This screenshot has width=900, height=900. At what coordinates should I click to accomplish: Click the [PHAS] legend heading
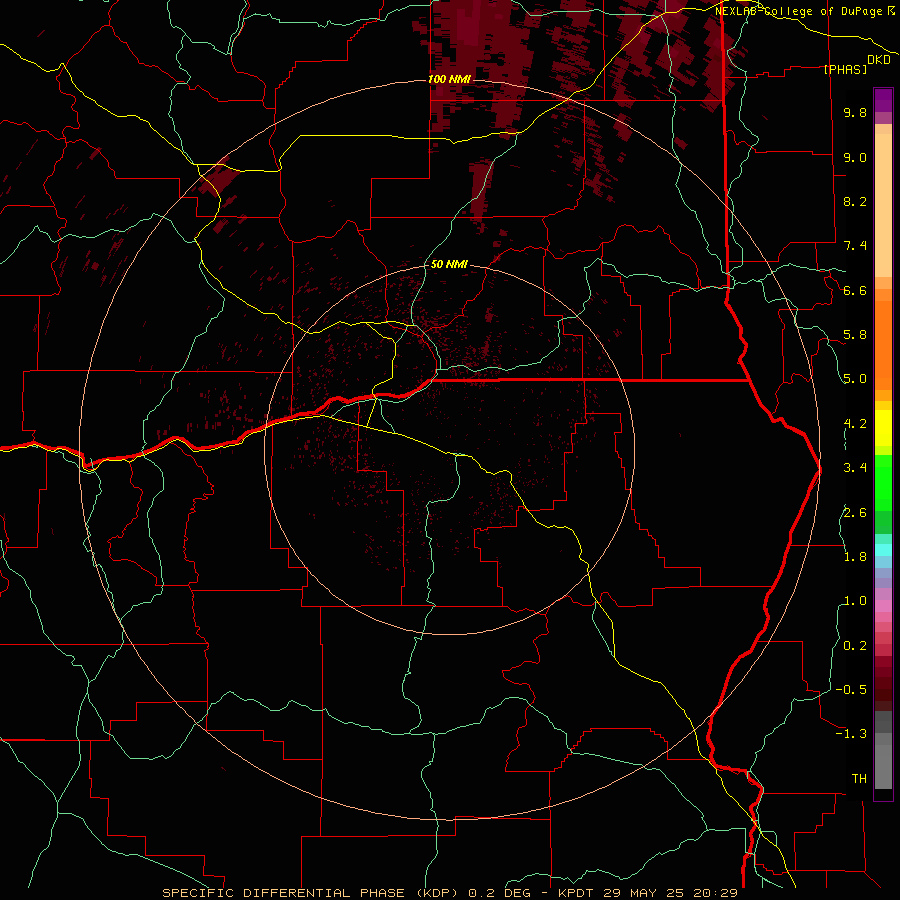[x=845, y=69]
